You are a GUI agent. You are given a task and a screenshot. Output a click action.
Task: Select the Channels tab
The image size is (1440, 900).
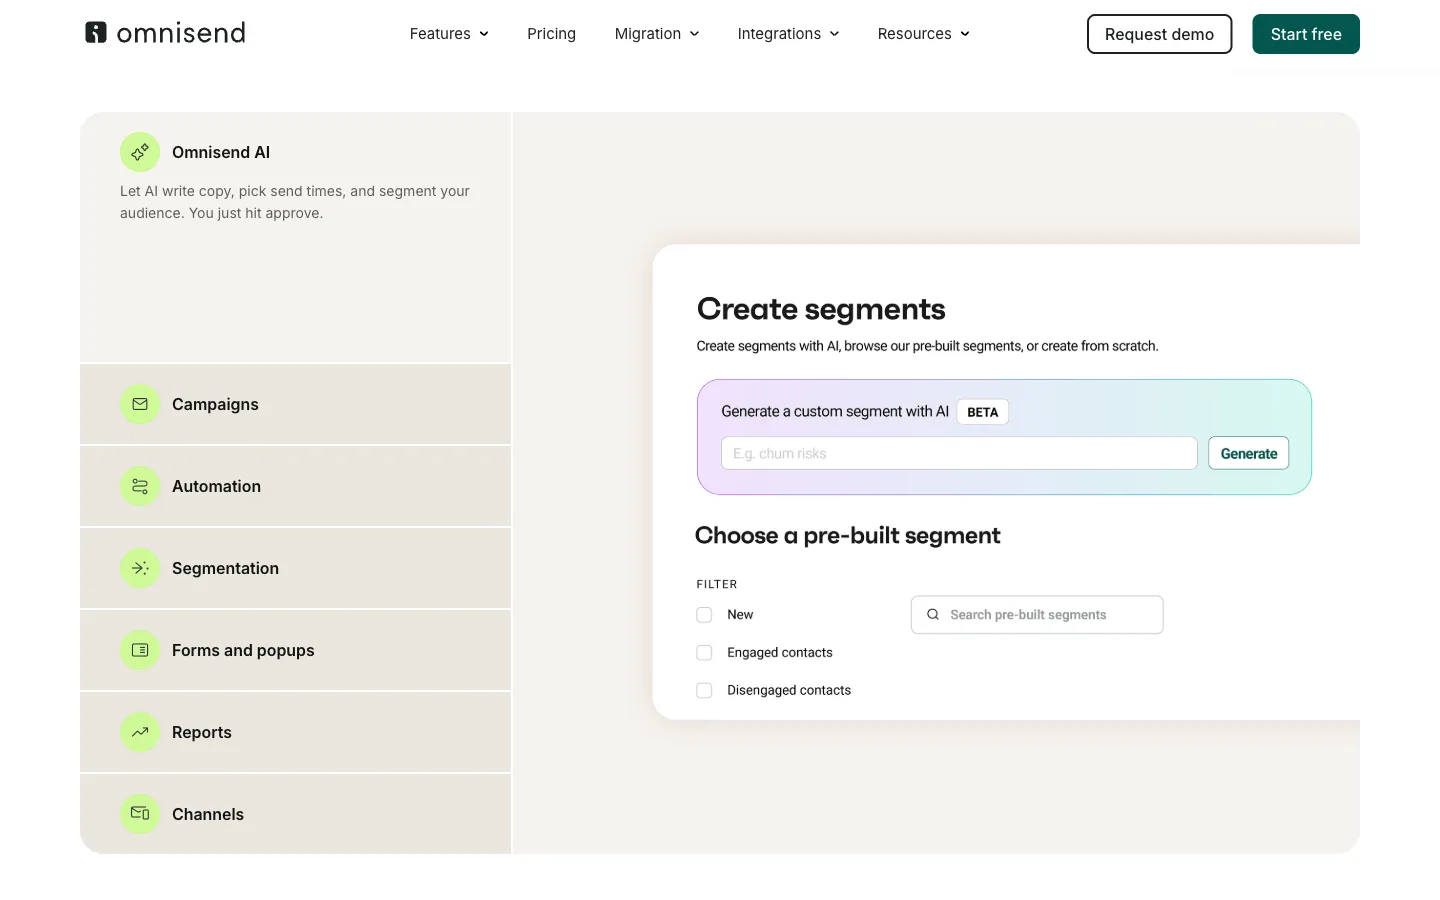[x=295, y=814]
